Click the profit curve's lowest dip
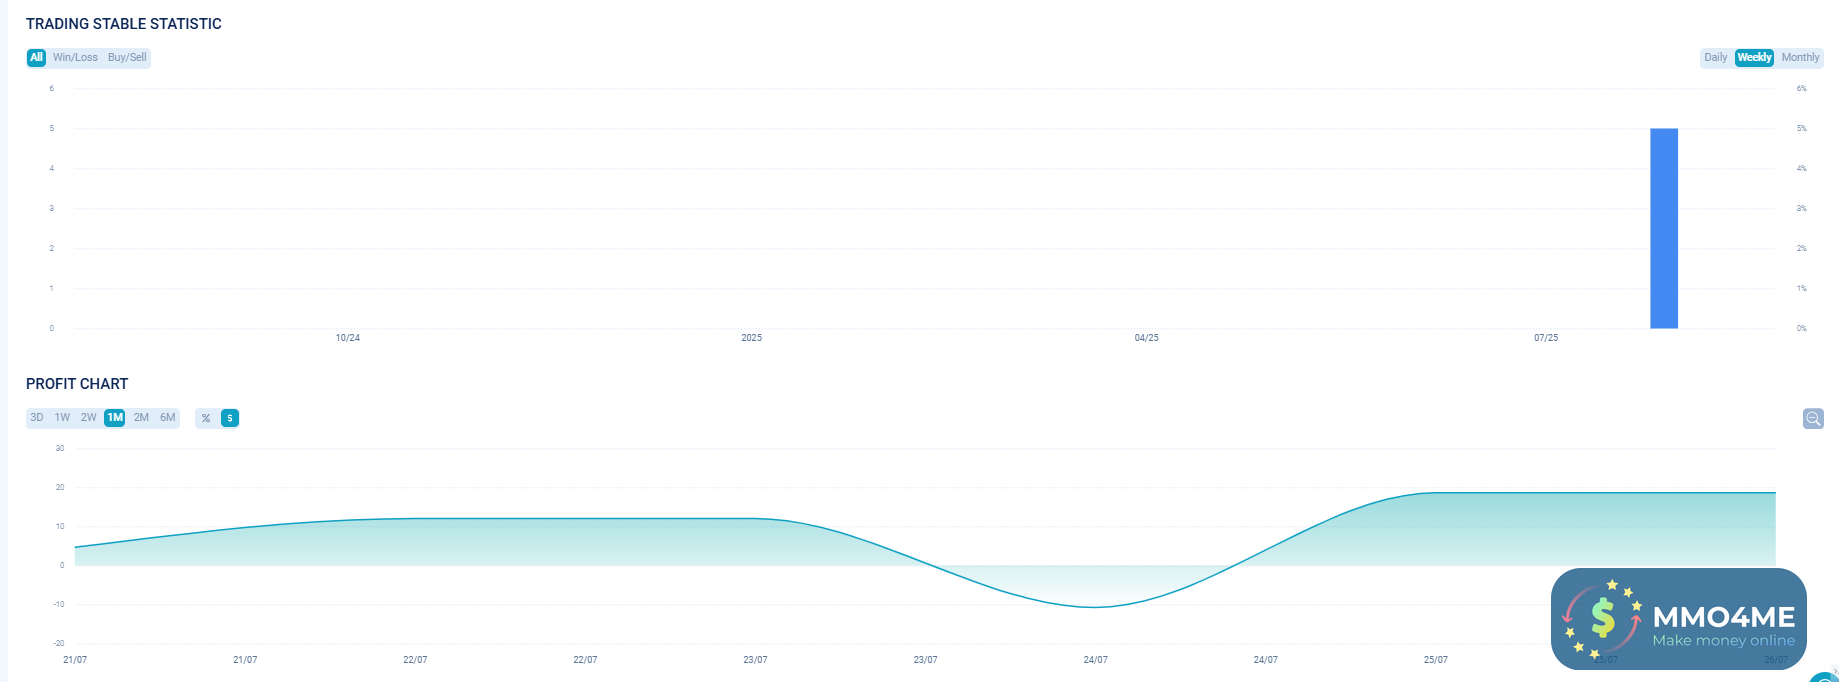This screenshot has height=682, width=1839. point(1095,607)
